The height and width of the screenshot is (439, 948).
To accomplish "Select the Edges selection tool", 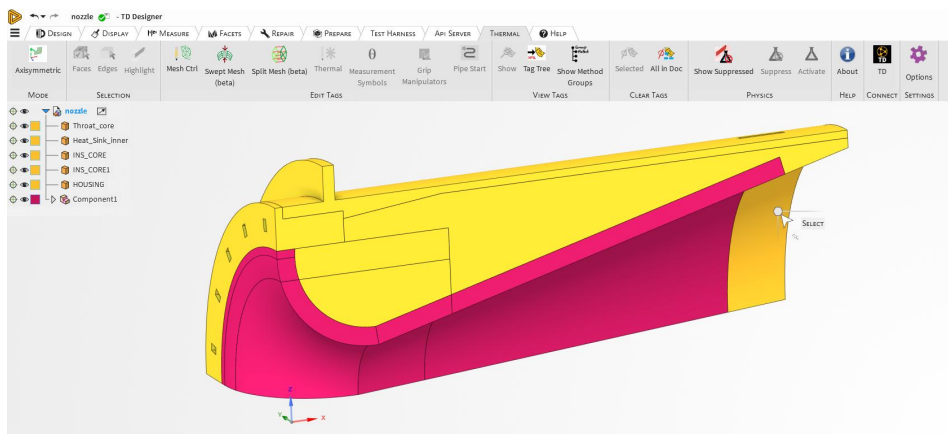I will coord(107,59).
